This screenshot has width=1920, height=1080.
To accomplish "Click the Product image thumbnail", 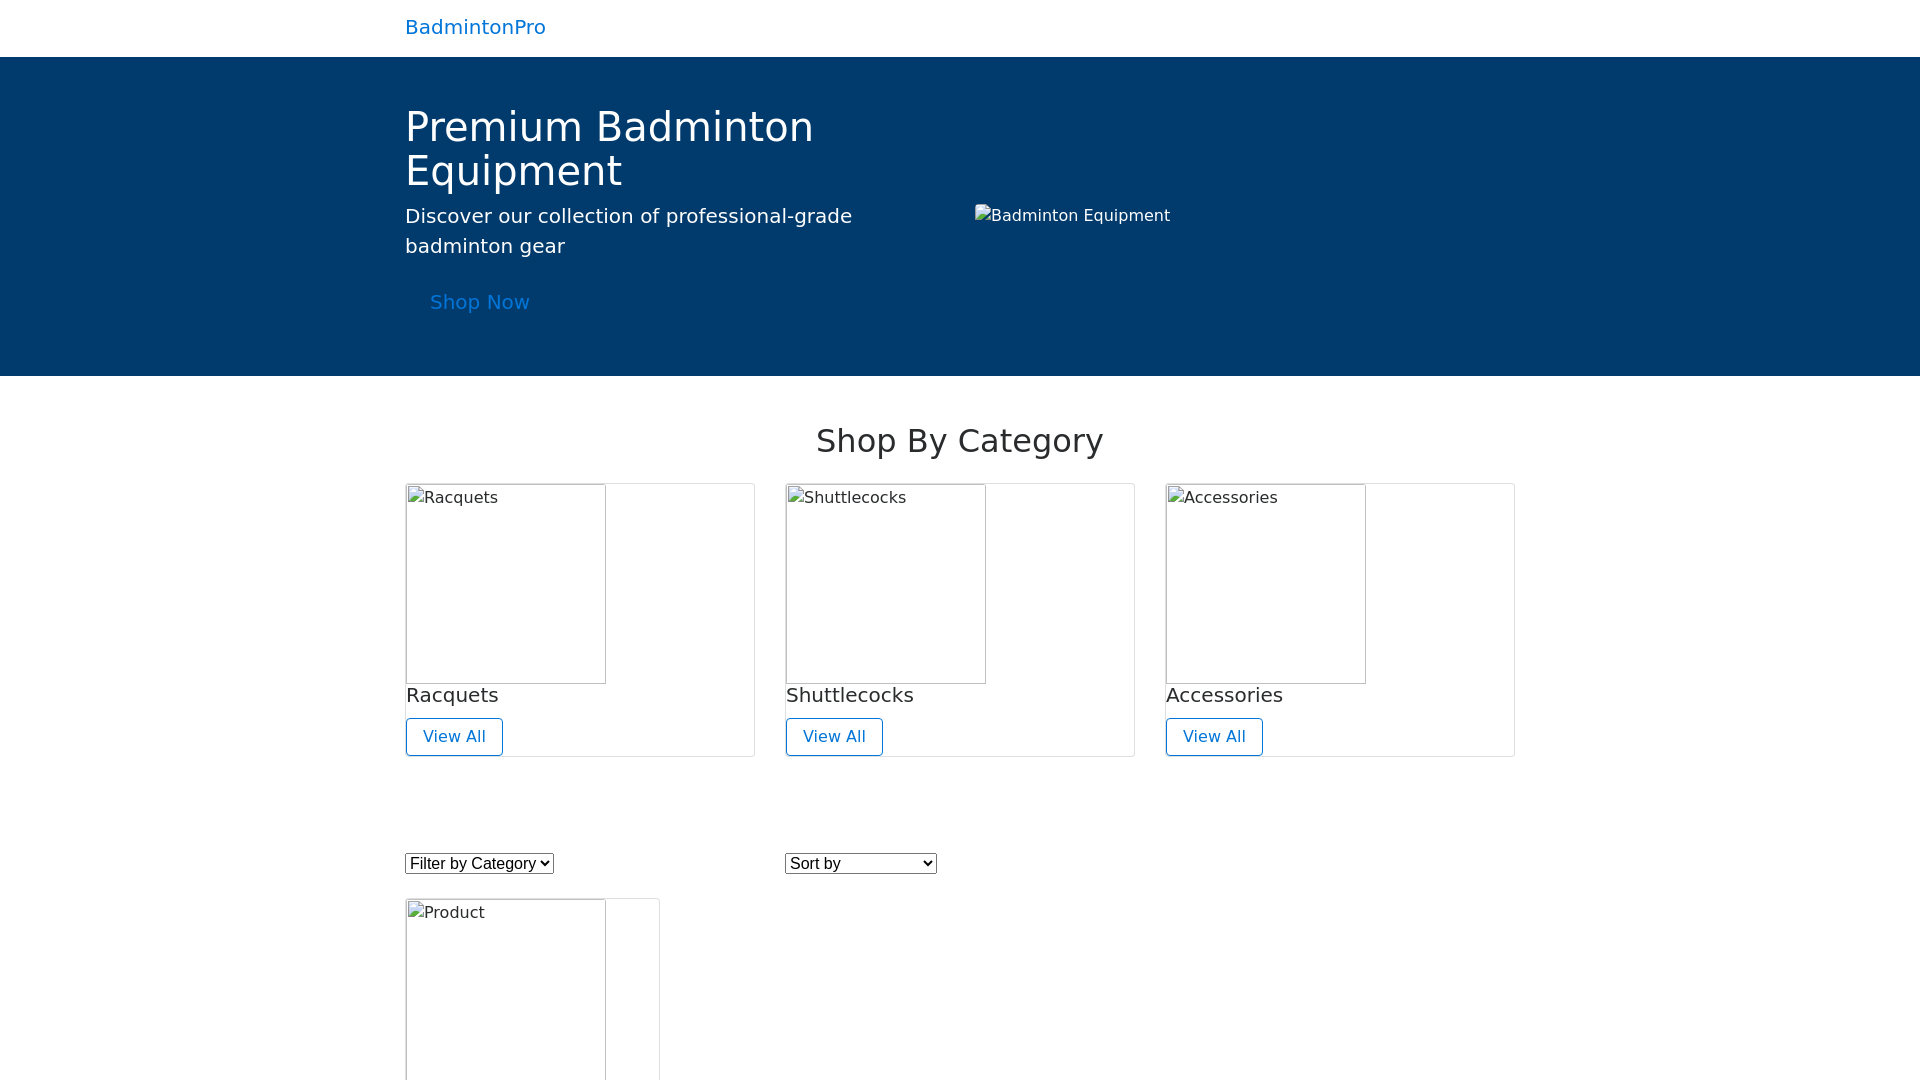I will [505, 990].
